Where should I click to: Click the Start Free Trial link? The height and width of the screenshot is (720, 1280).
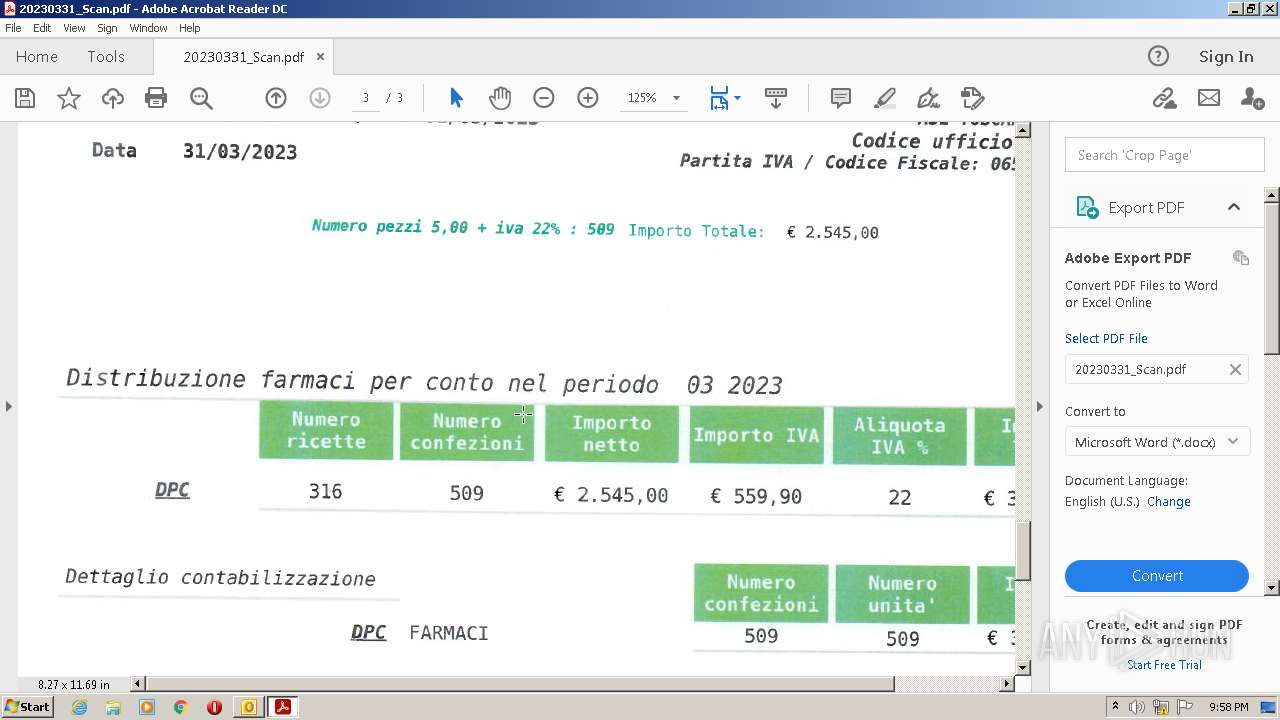pos(1164,665)
